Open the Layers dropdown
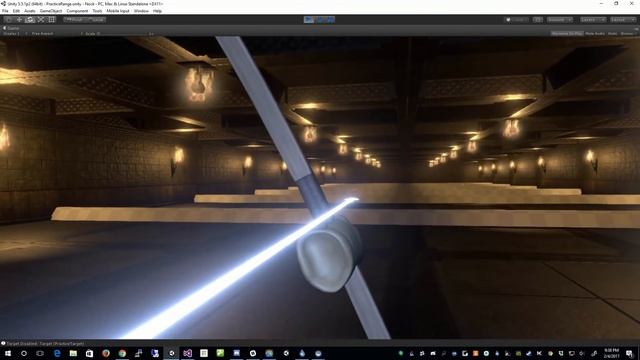640x360 pixels. click(x=593, y=20)
